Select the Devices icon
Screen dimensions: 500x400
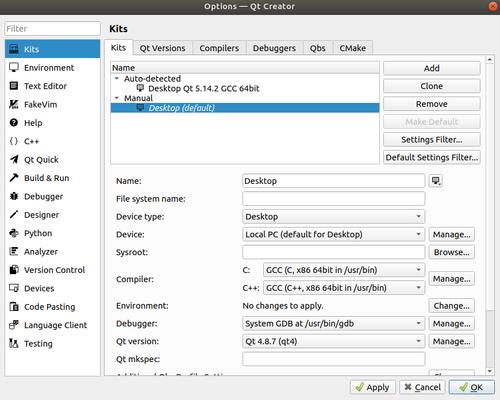[14, 288]
